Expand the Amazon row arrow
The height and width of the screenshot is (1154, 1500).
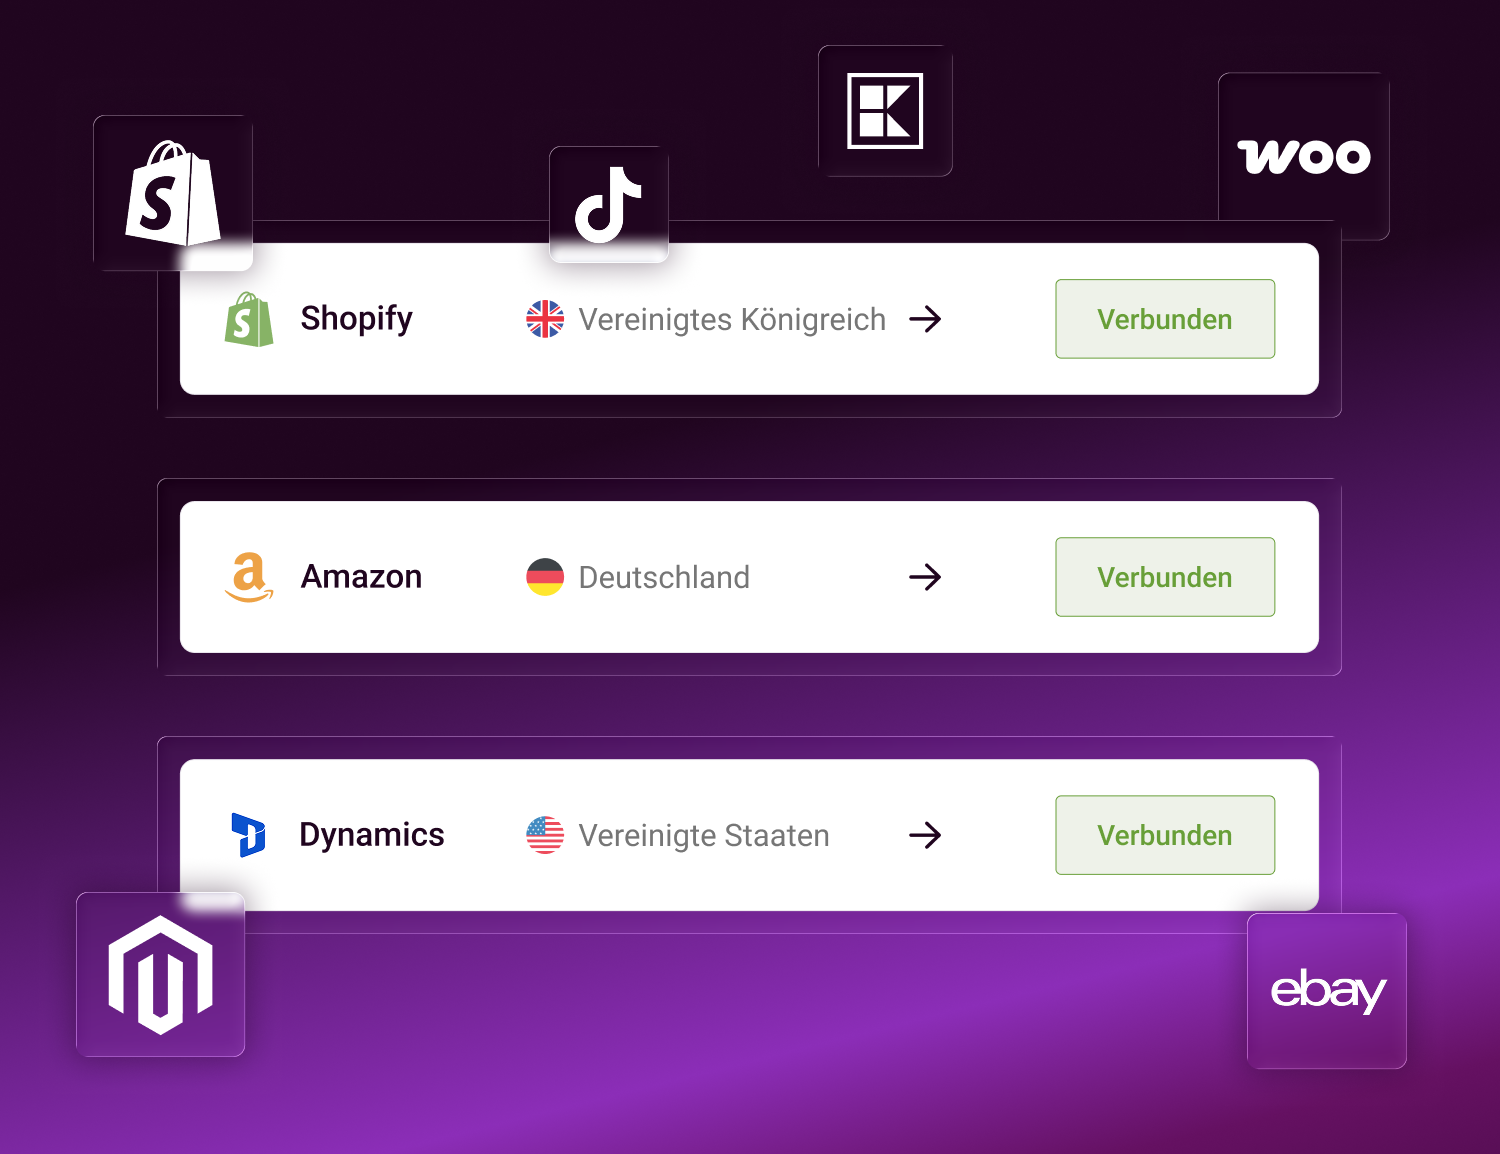(x=925, y=577)
